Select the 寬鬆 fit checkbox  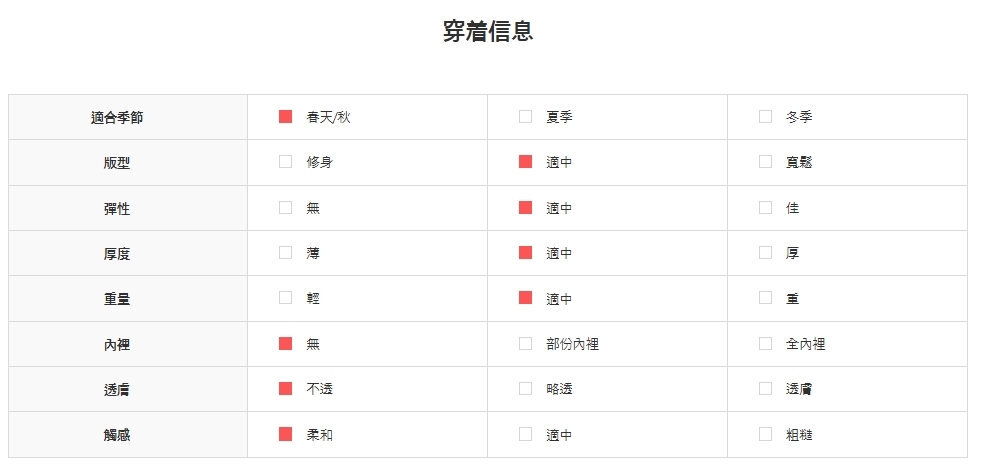click(765, 162)
